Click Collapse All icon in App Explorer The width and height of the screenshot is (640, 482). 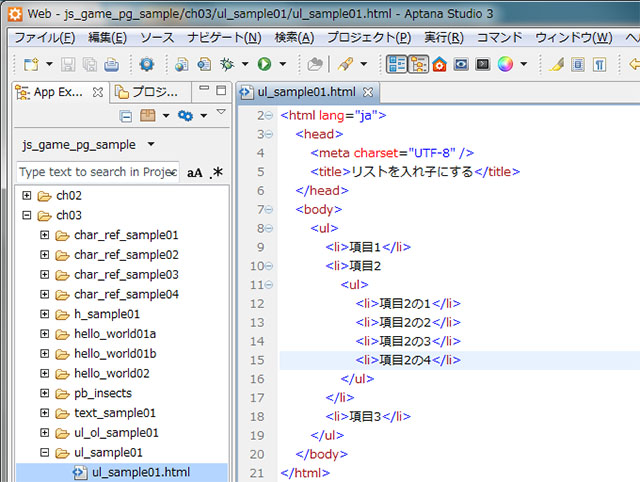click(x=126, y=116)
